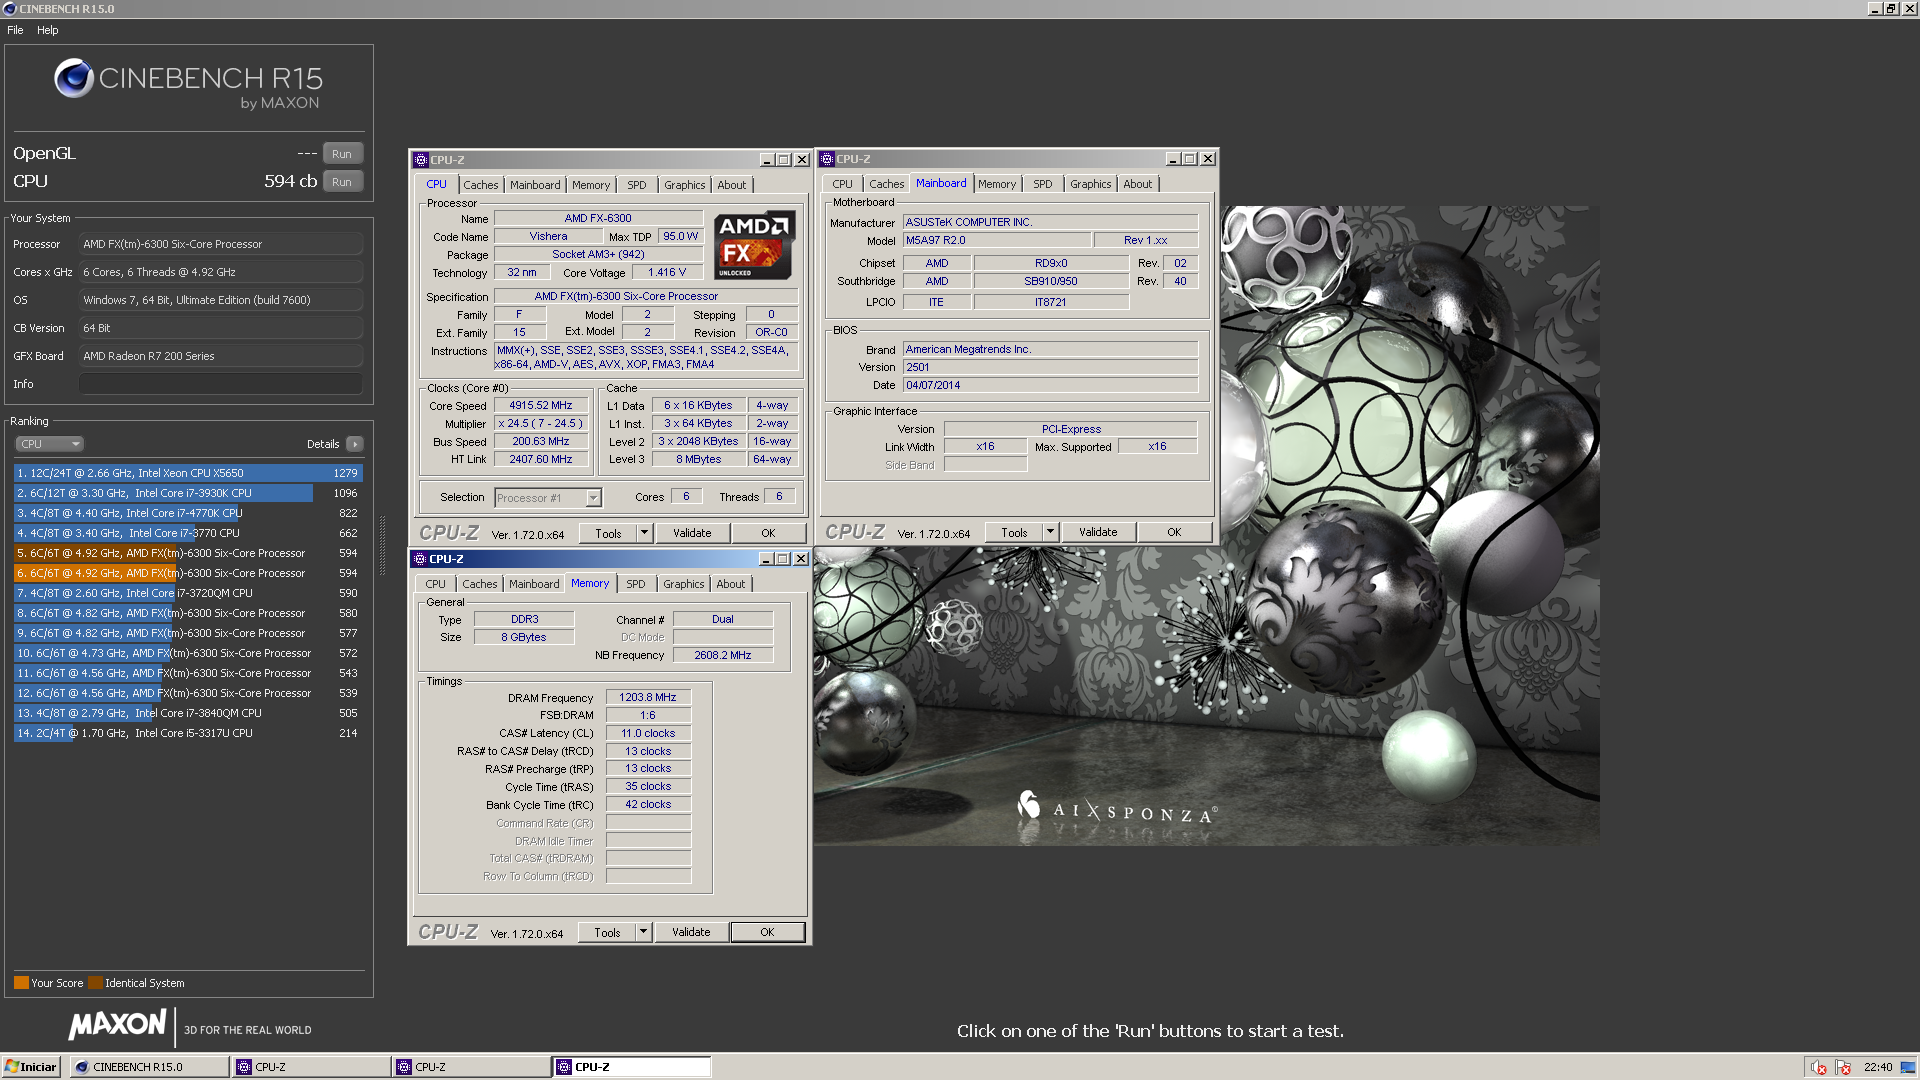Open the ranking CPU dropdown
This screenshot has height=1080, width=1920.
click(49, 444)
